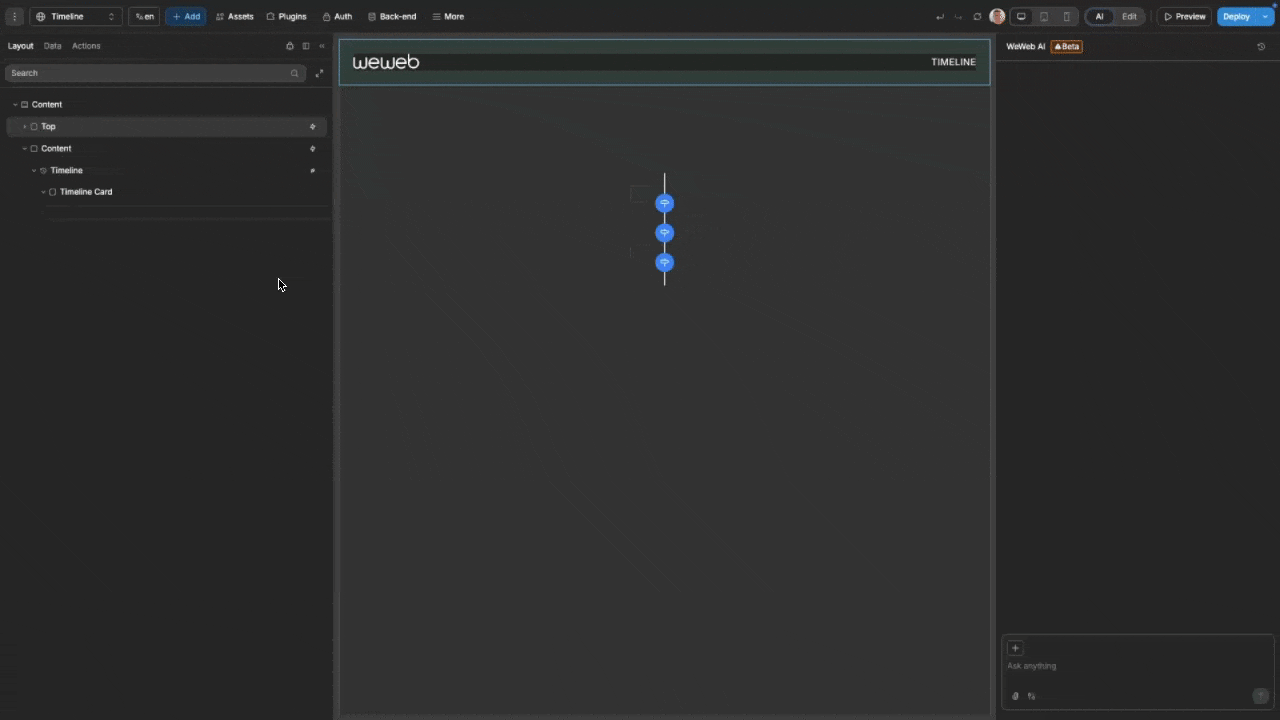
Task: Collapse the left sidebar panel
Action: tap(322, 46)
